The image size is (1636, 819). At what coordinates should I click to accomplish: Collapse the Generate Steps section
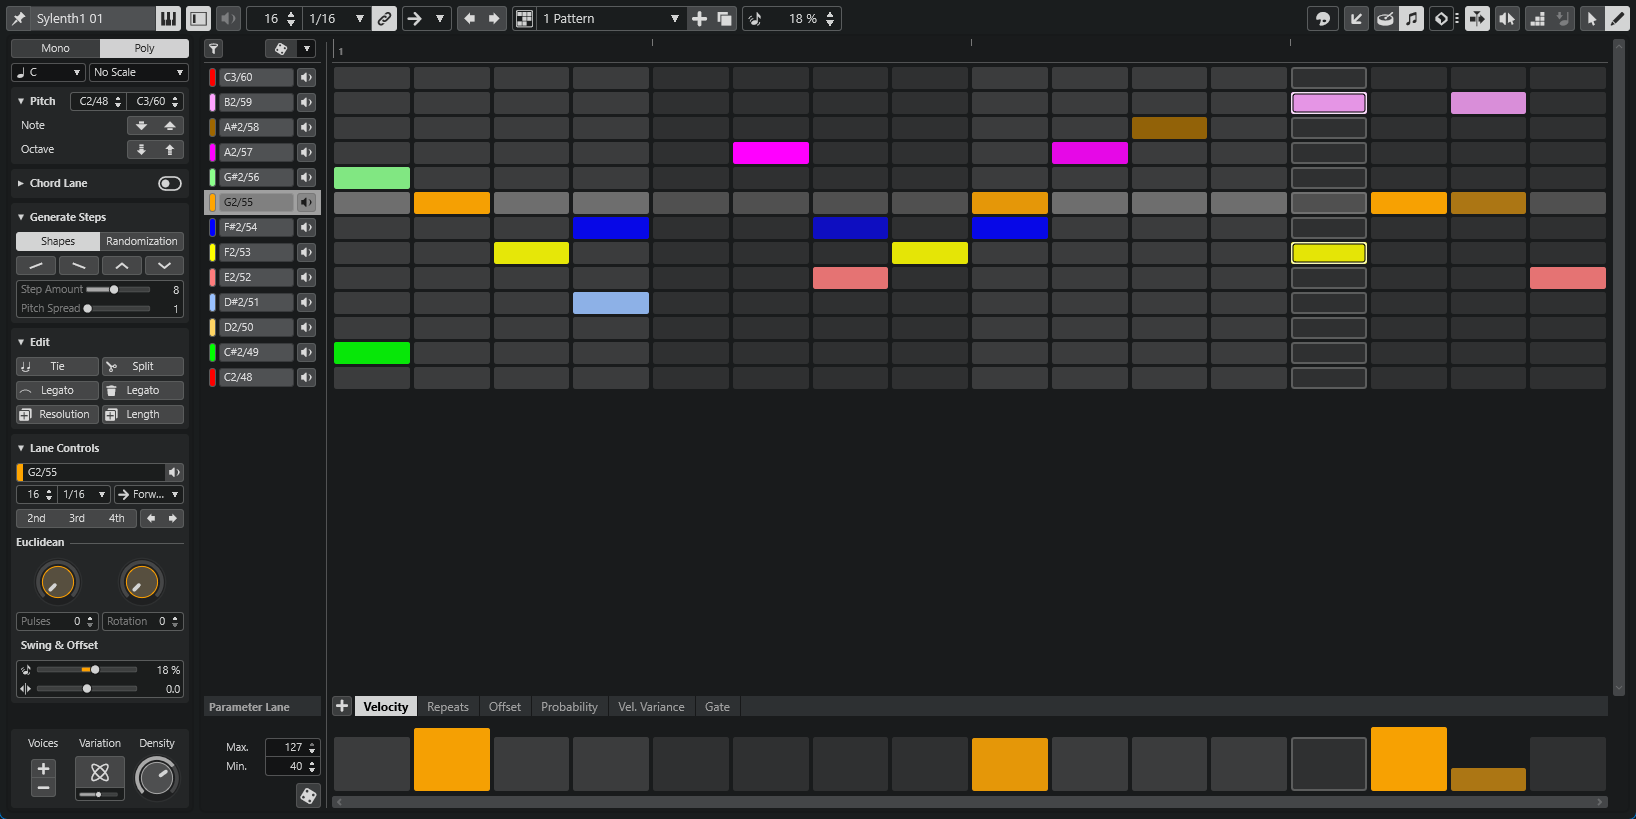(21, 217)
